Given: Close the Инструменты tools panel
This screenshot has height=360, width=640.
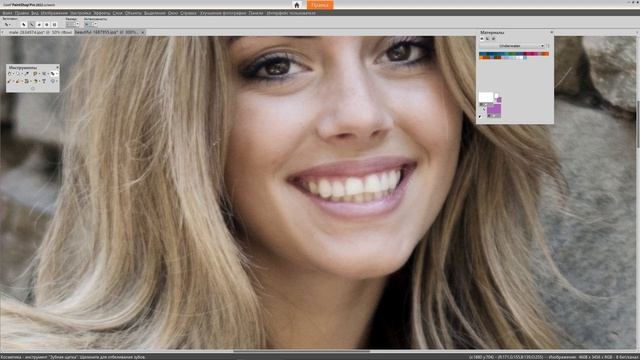Looking at the screenshot, I should [x=58, y=67].
